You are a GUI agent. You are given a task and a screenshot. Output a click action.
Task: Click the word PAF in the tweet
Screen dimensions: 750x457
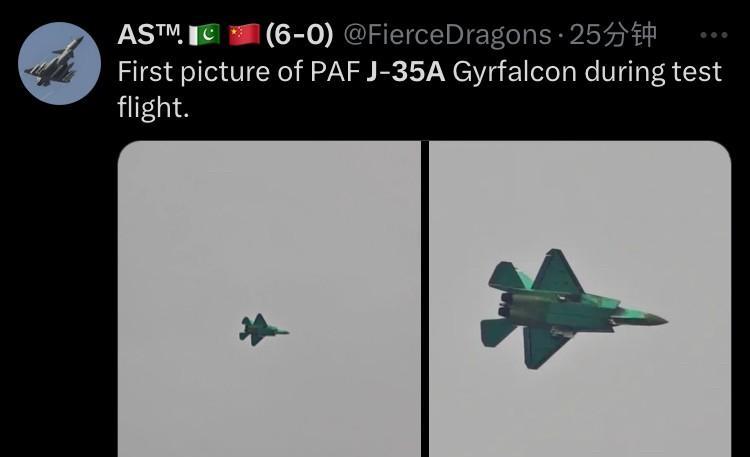[x=335, y=72]
